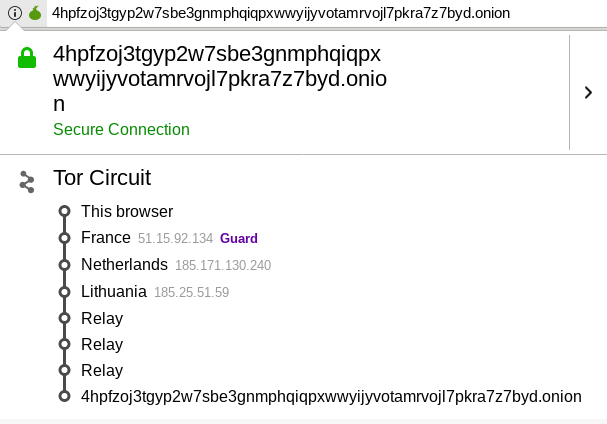Click the Lithuania relay node circle

pyautogui.click(x=65, y=292)
